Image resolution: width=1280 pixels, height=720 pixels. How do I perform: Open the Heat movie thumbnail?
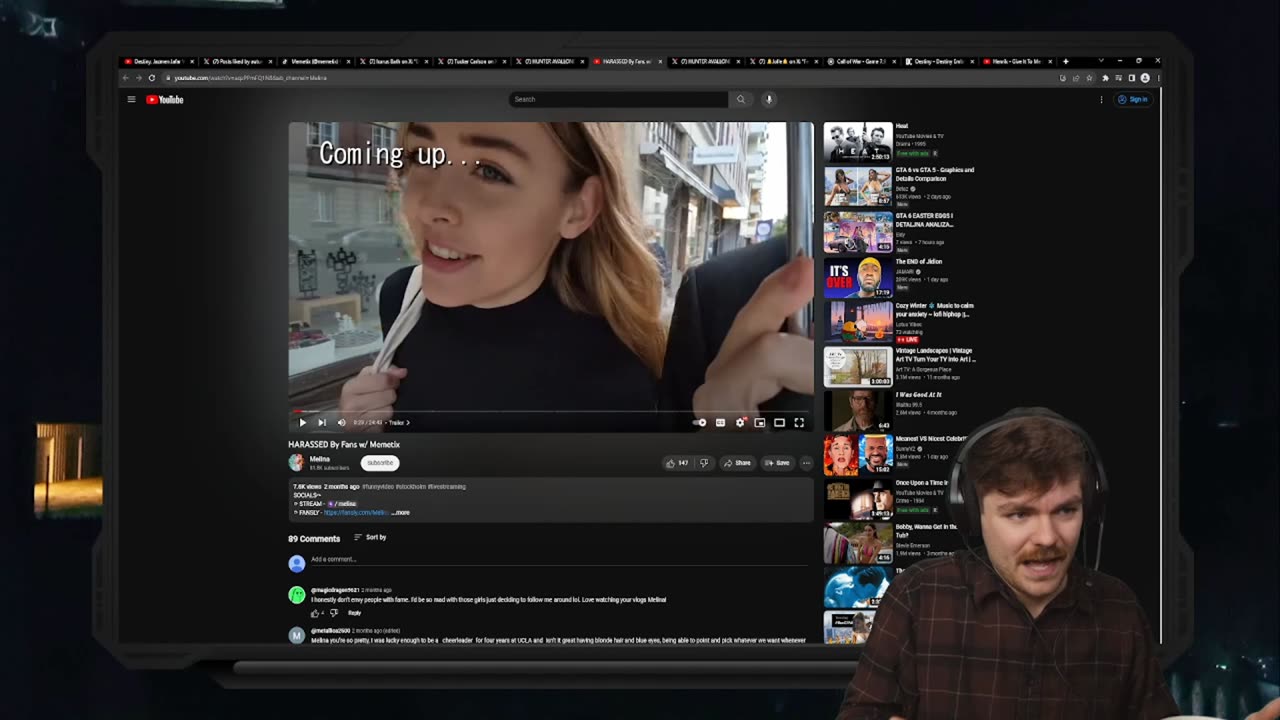(x=858, y=142)
